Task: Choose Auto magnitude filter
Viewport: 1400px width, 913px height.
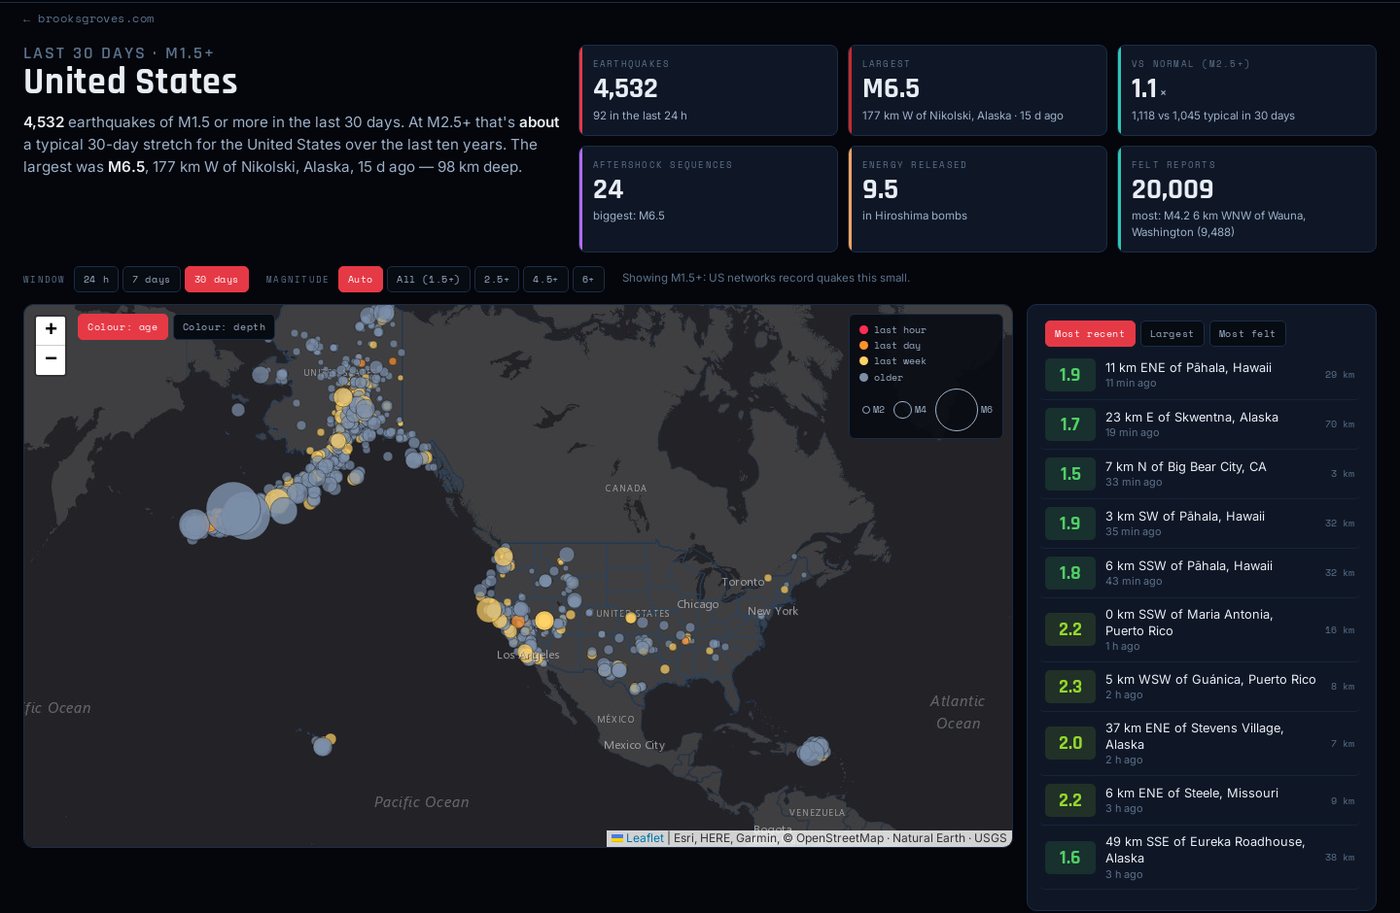Action: click(x=360, y=279)
